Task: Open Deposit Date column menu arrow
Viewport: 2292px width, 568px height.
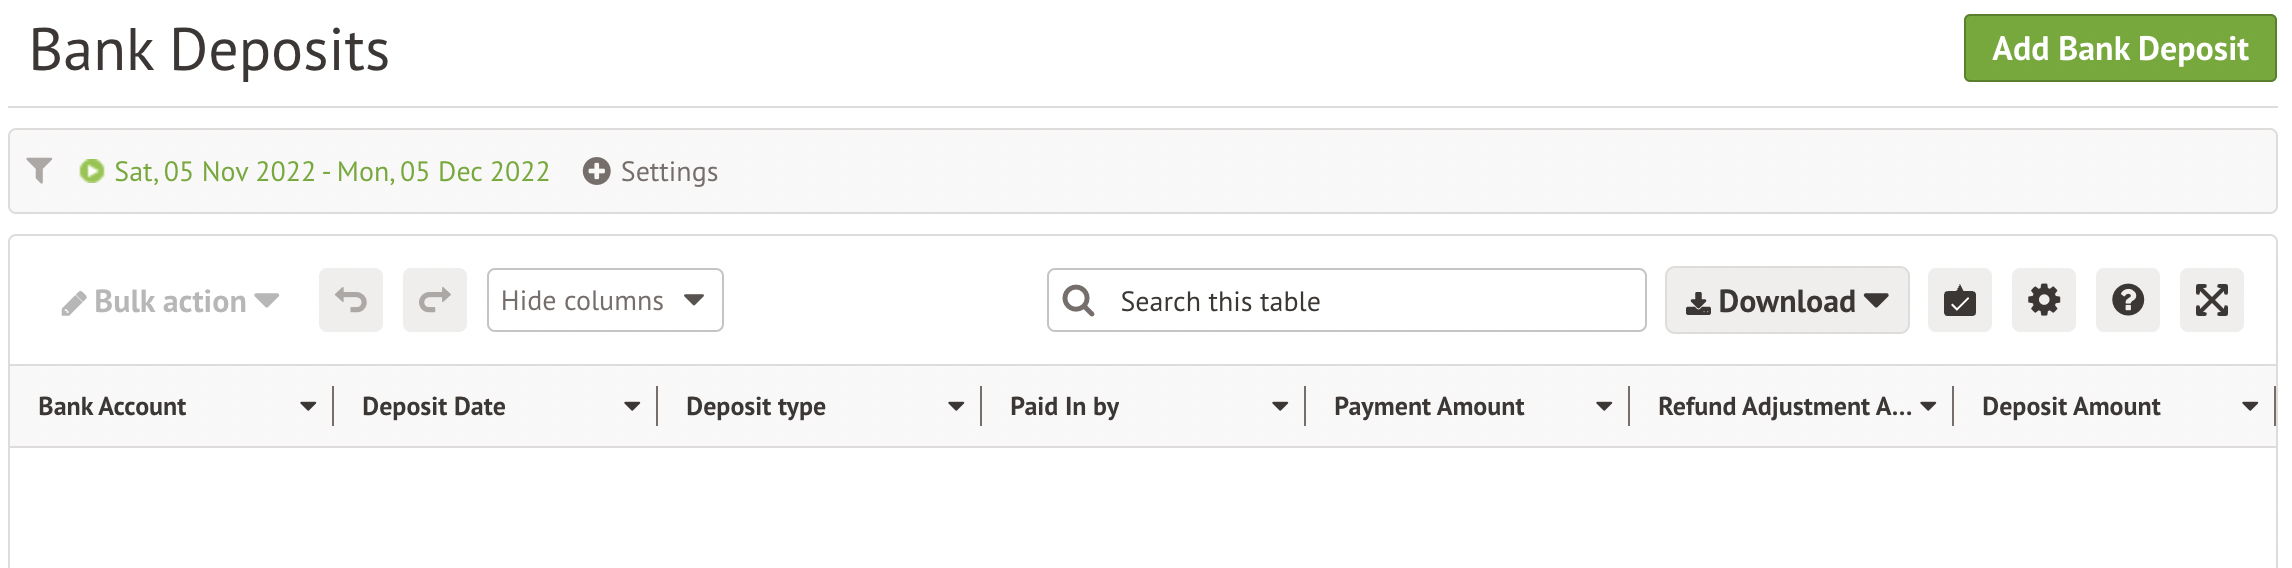Action: (x=632, y=406)
